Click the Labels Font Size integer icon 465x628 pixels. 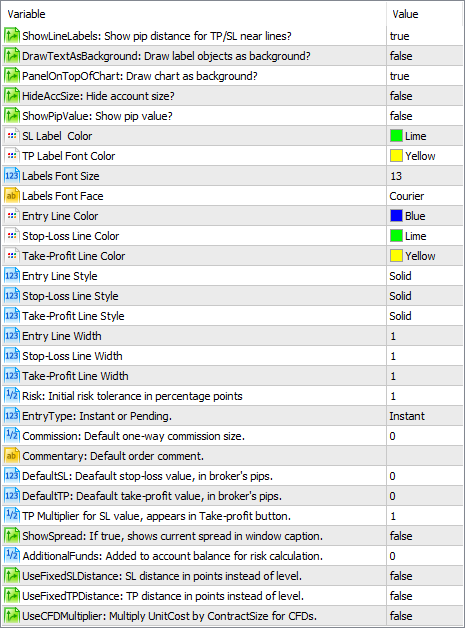[12, 176]
